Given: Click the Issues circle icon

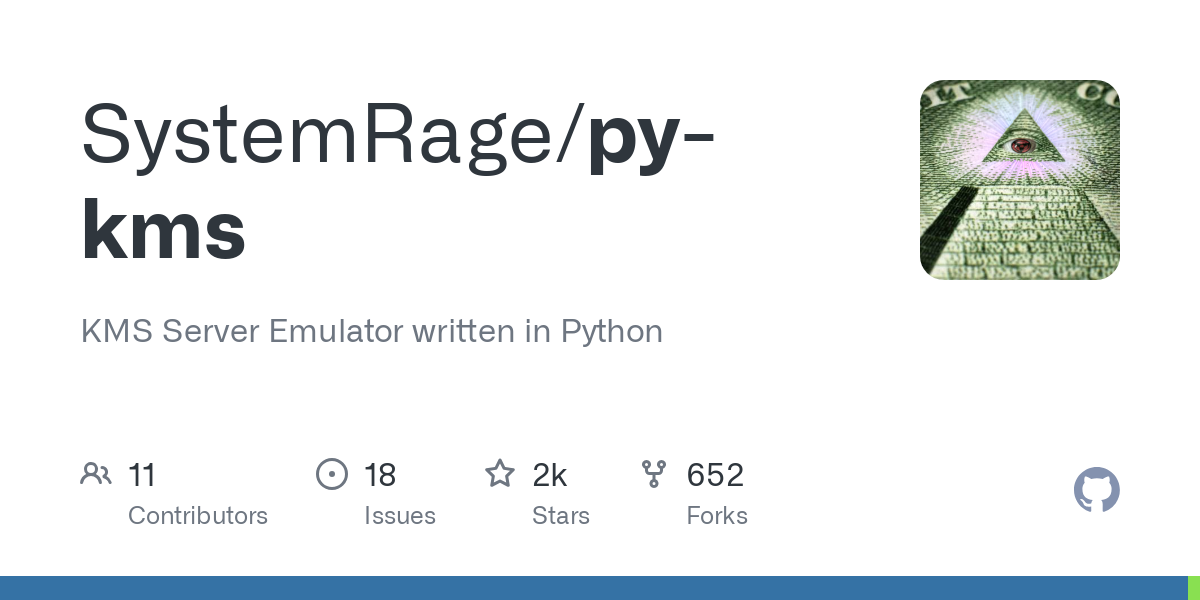Looking at the screenshot, I should pos(332,474).
